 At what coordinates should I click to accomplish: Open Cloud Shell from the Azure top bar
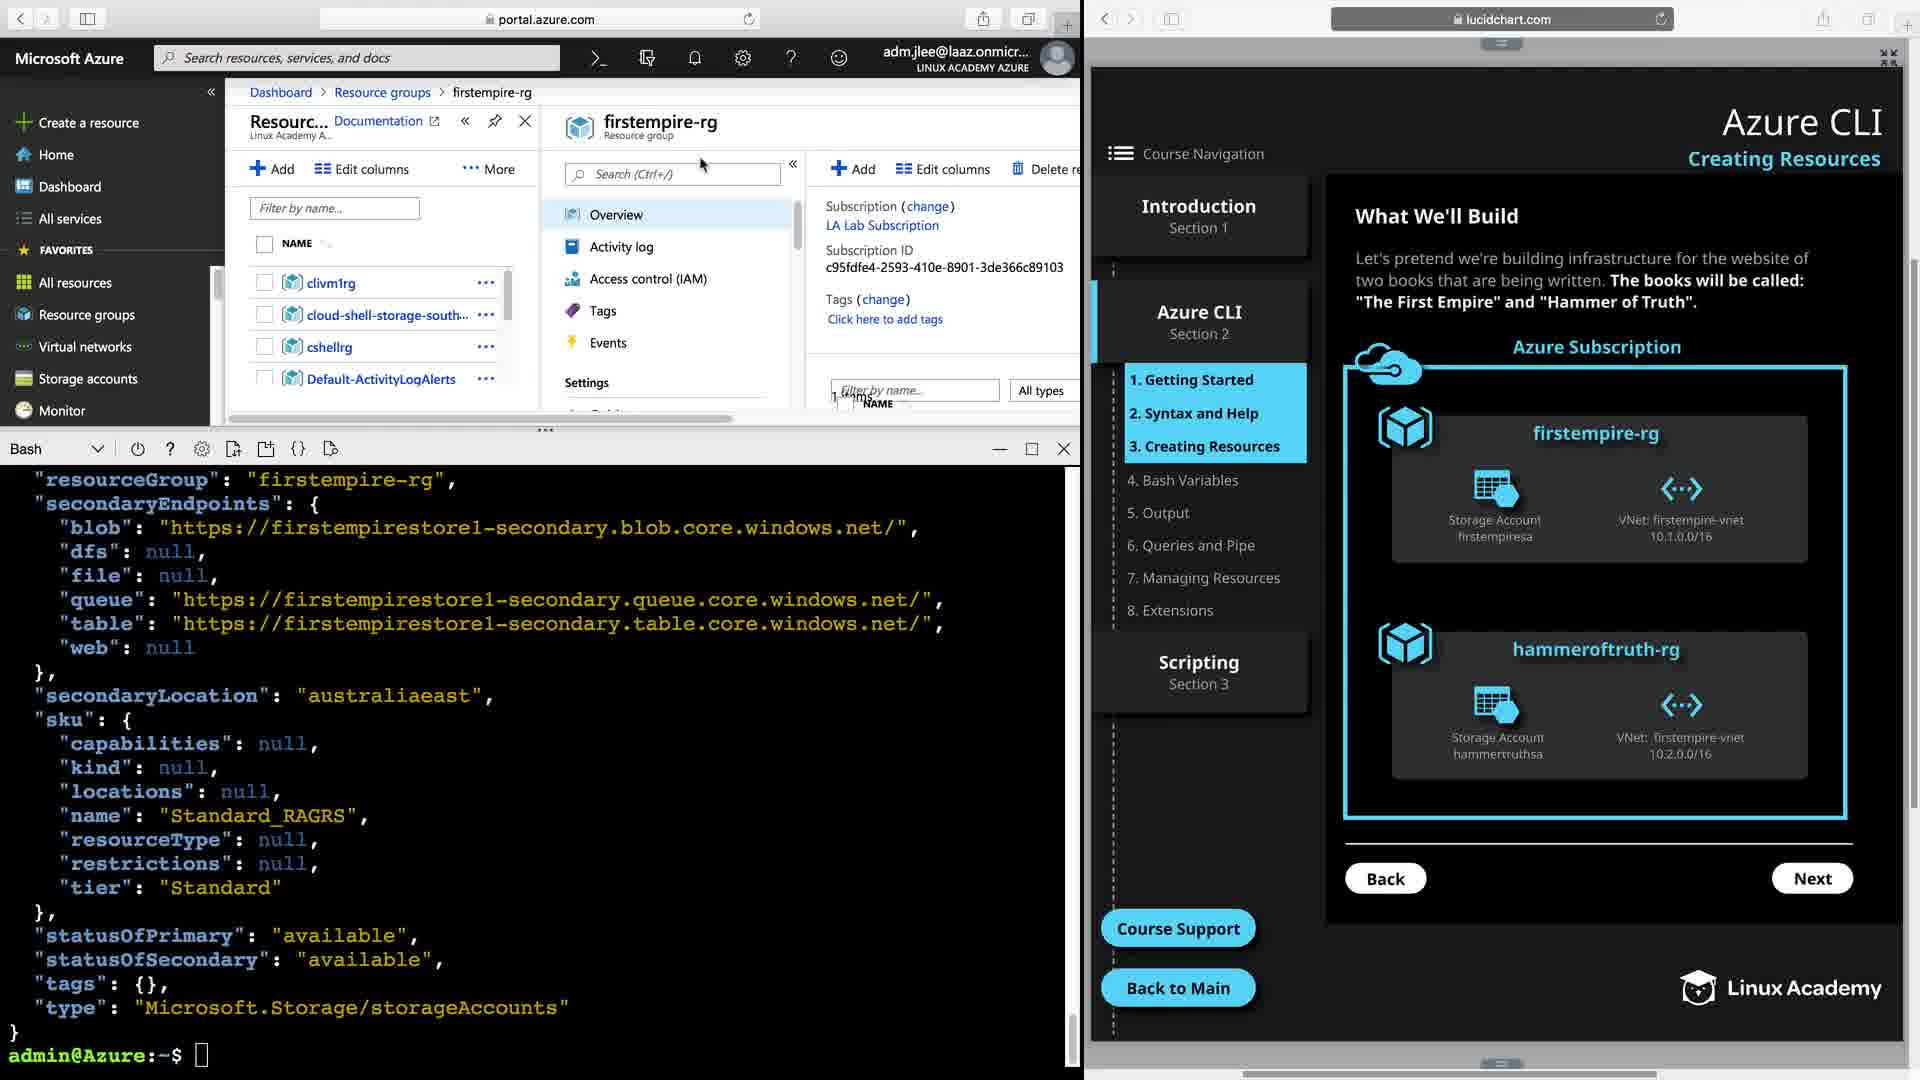tap(598, 58)
